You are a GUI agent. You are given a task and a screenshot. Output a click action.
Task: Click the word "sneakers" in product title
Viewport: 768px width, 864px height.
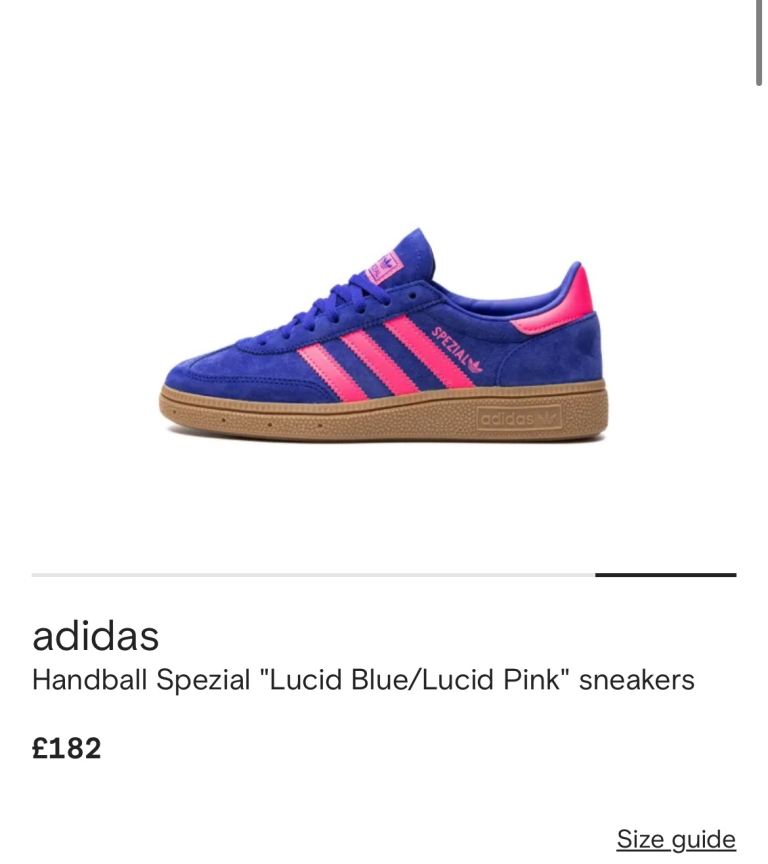(636, 680)
